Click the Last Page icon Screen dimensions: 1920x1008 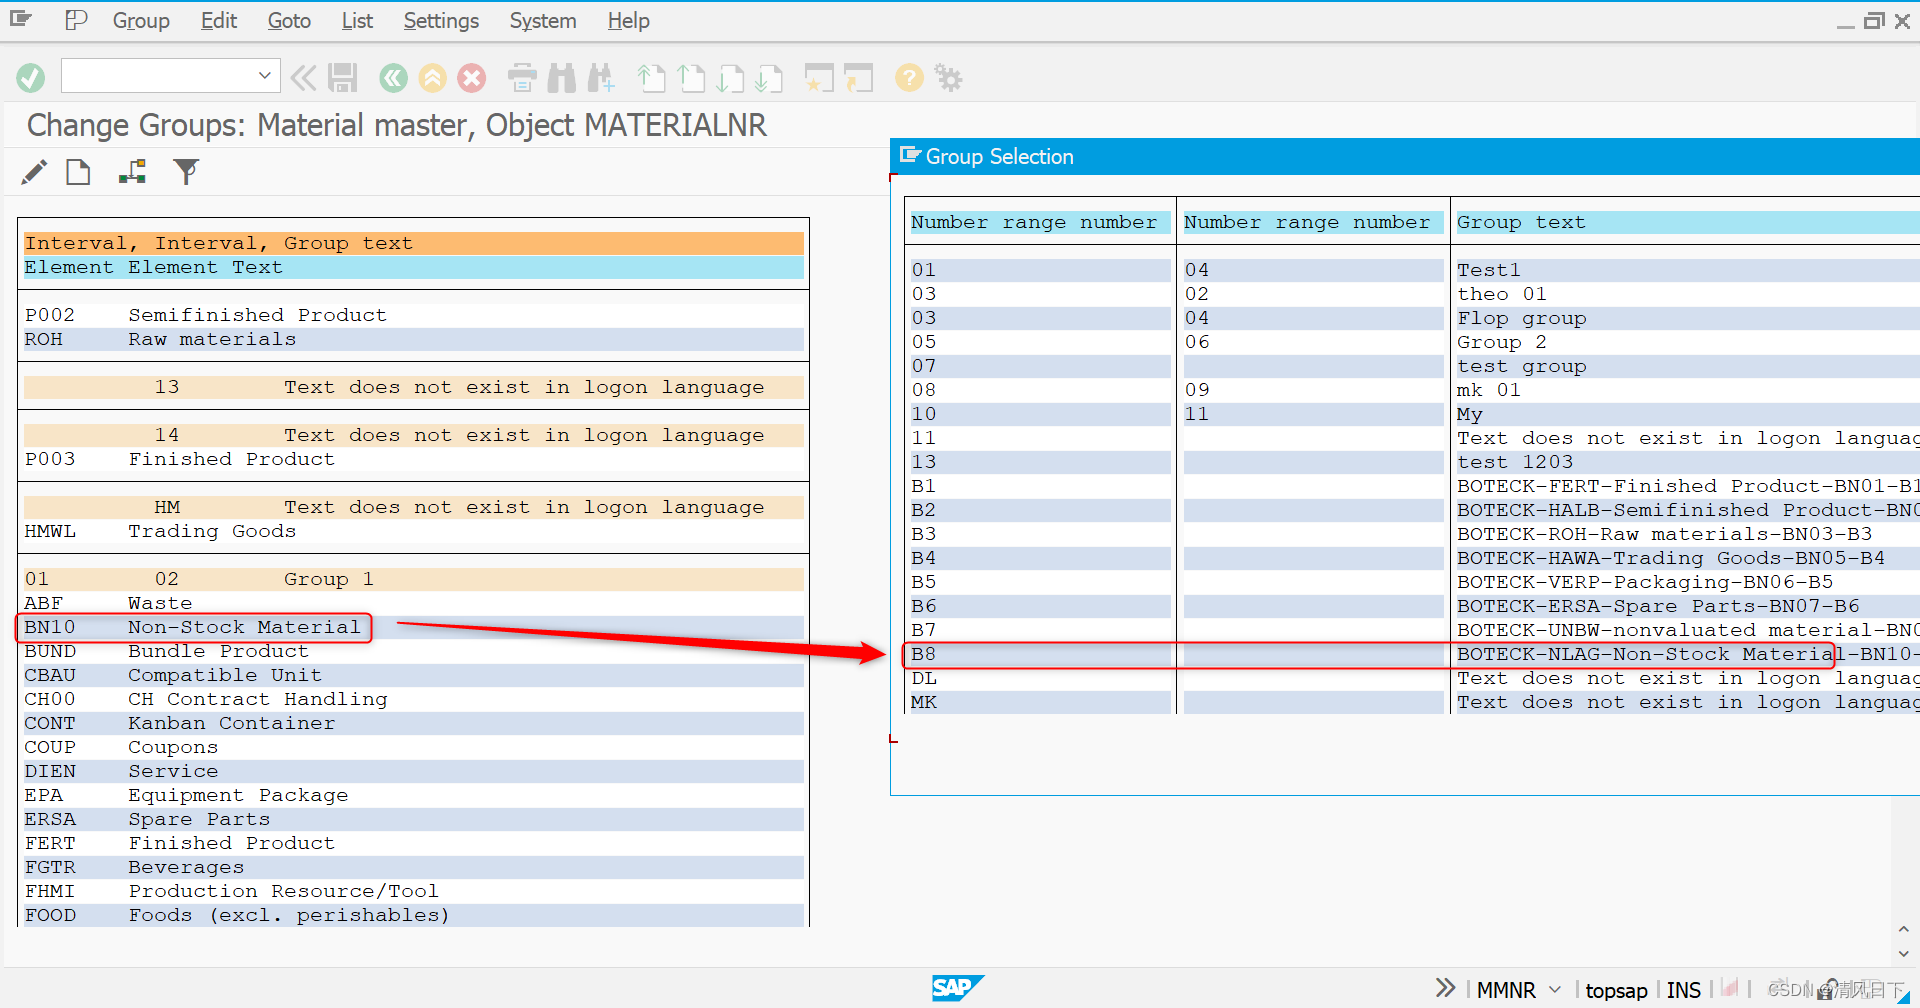tap(769, 77)
